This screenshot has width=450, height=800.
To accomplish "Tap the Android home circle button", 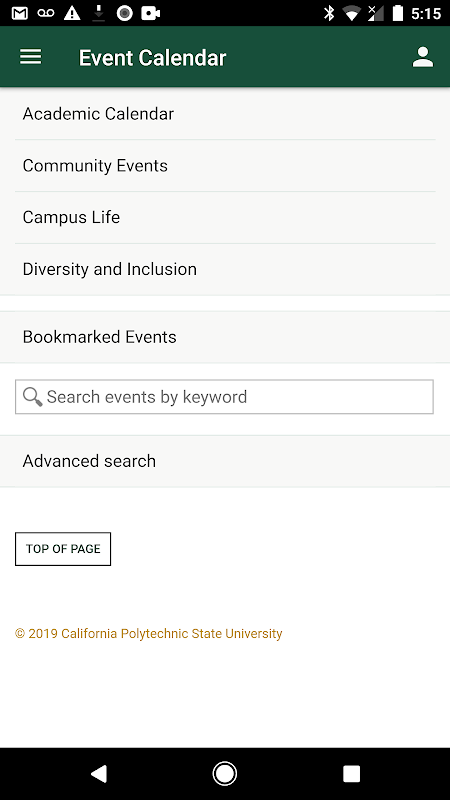I will coord(224,774).
